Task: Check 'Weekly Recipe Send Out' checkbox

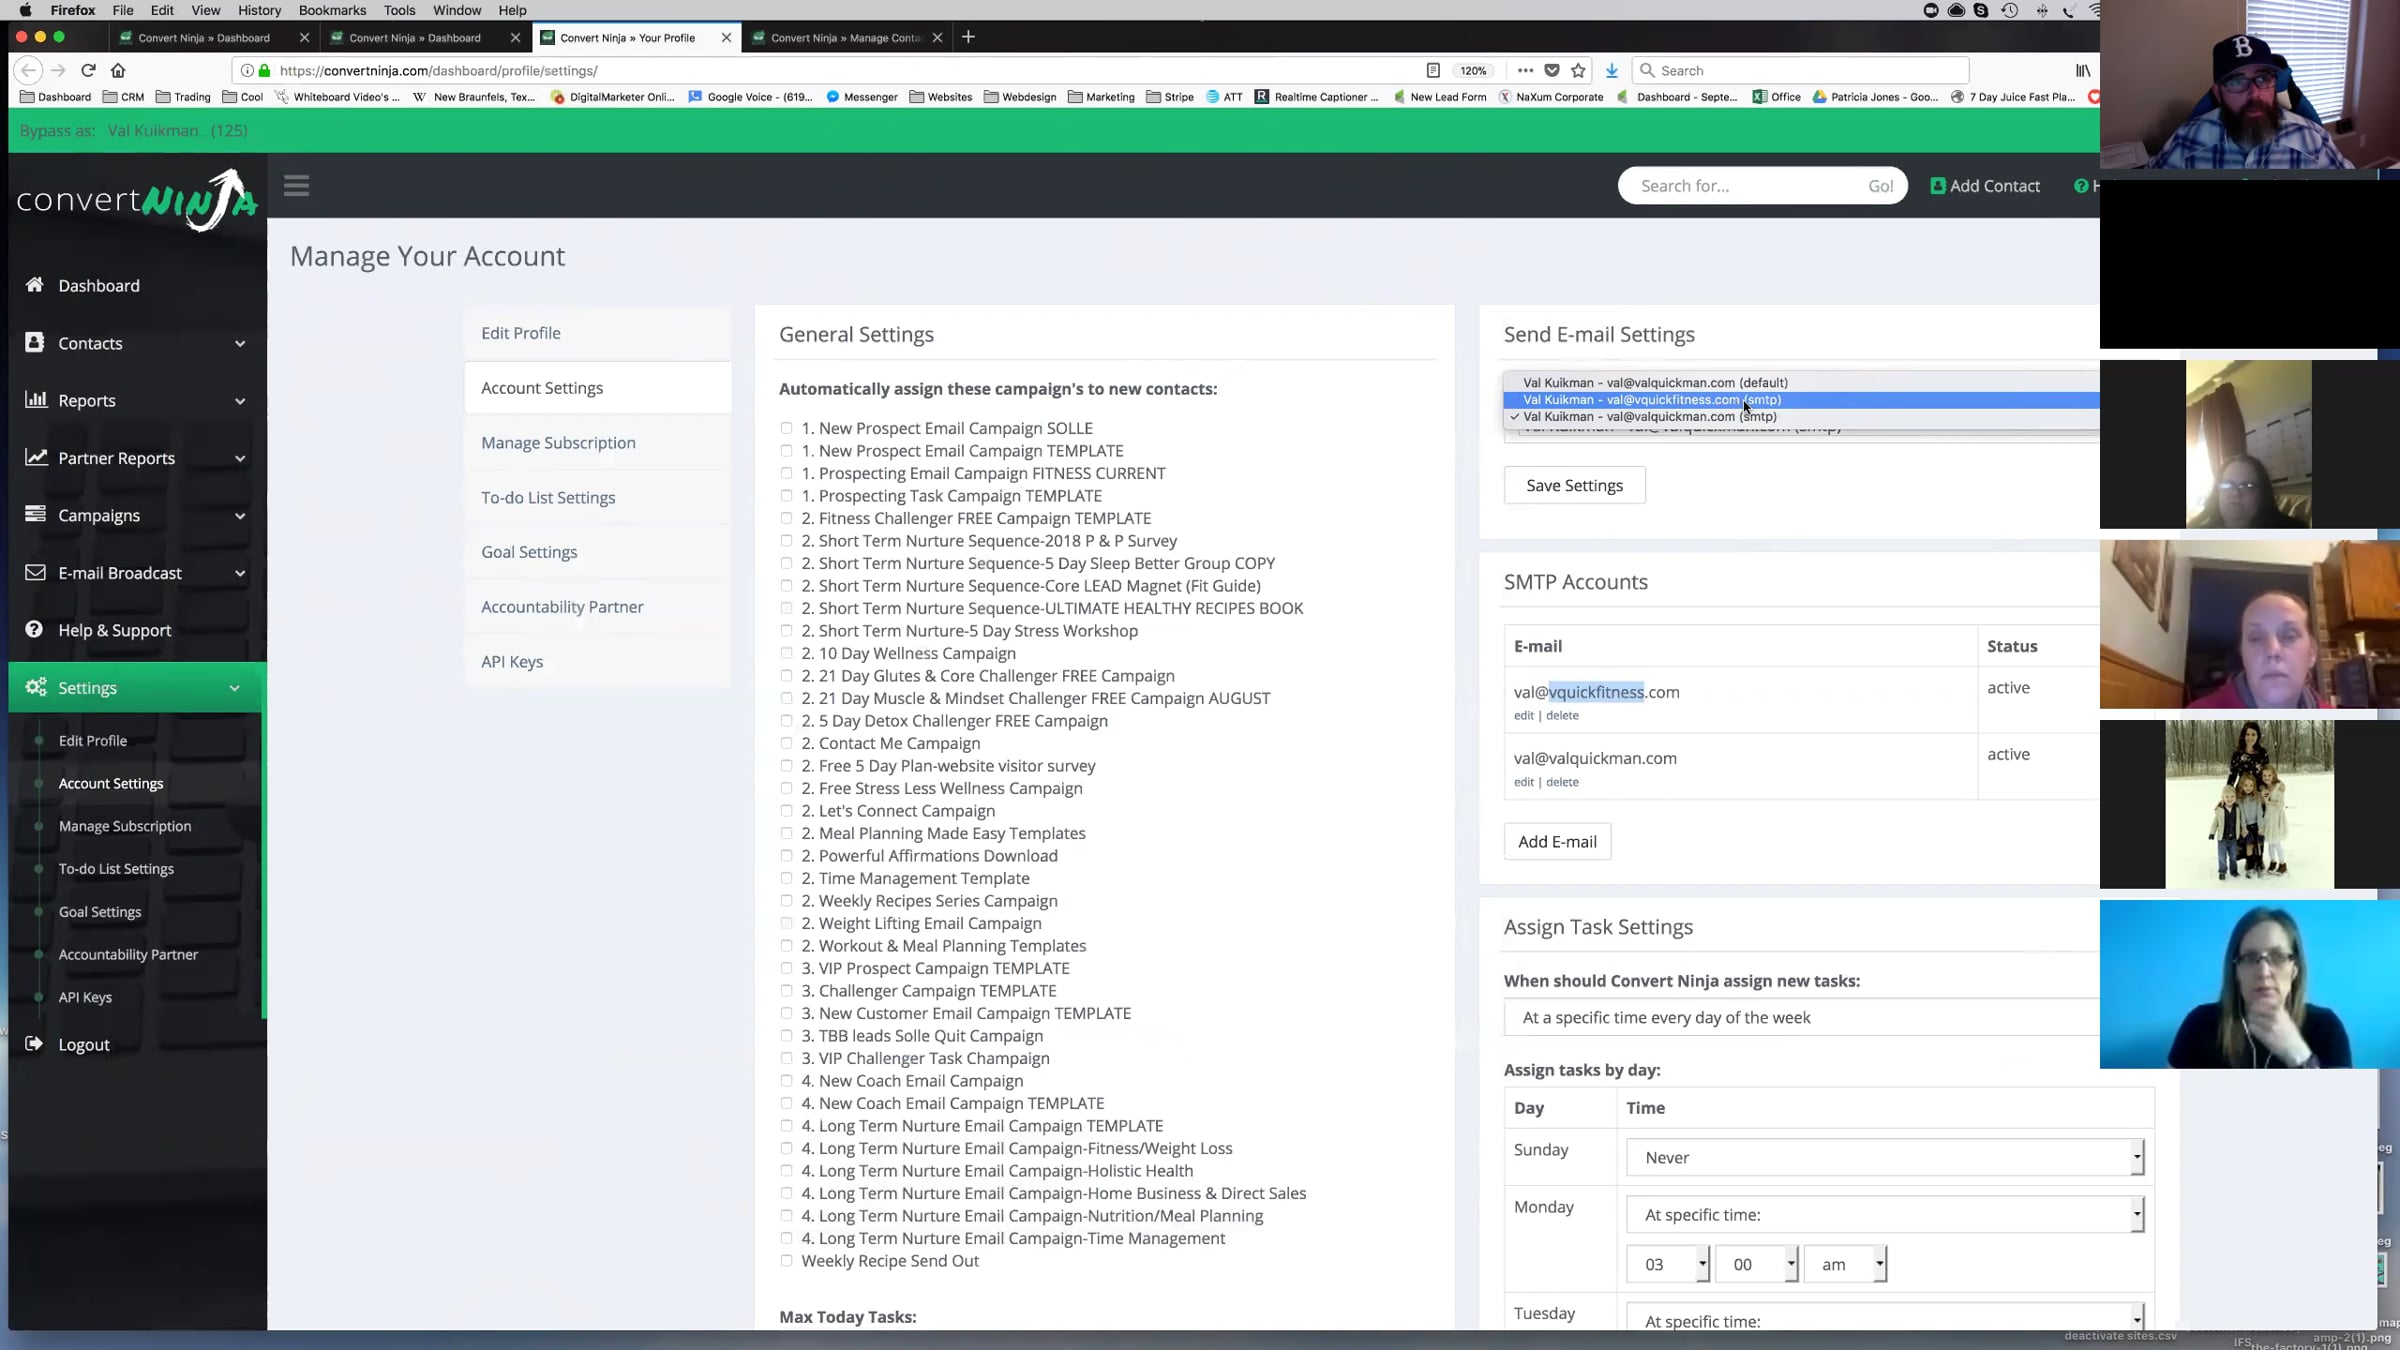Action: (786, 1261)
